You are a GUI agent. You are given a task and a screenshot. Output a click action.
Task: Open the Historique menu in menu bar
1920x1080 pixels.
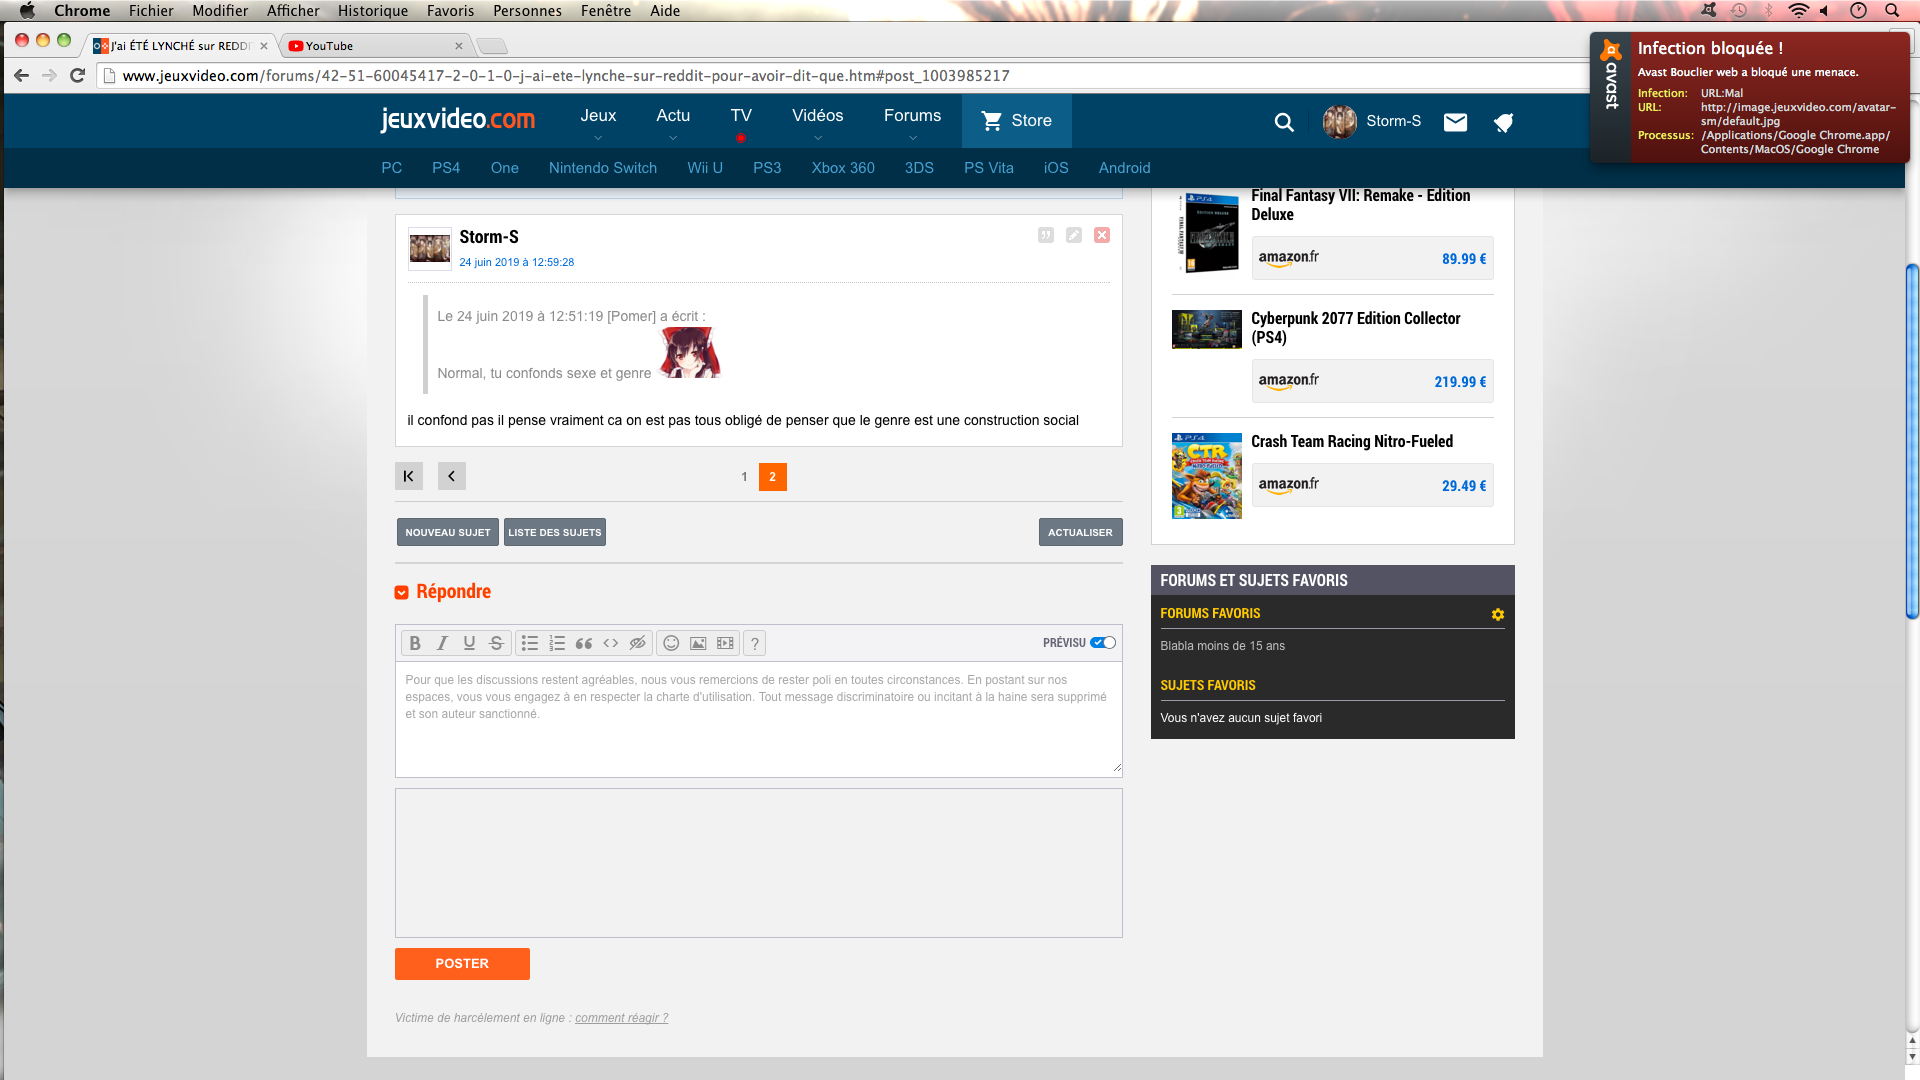point(372,11)
